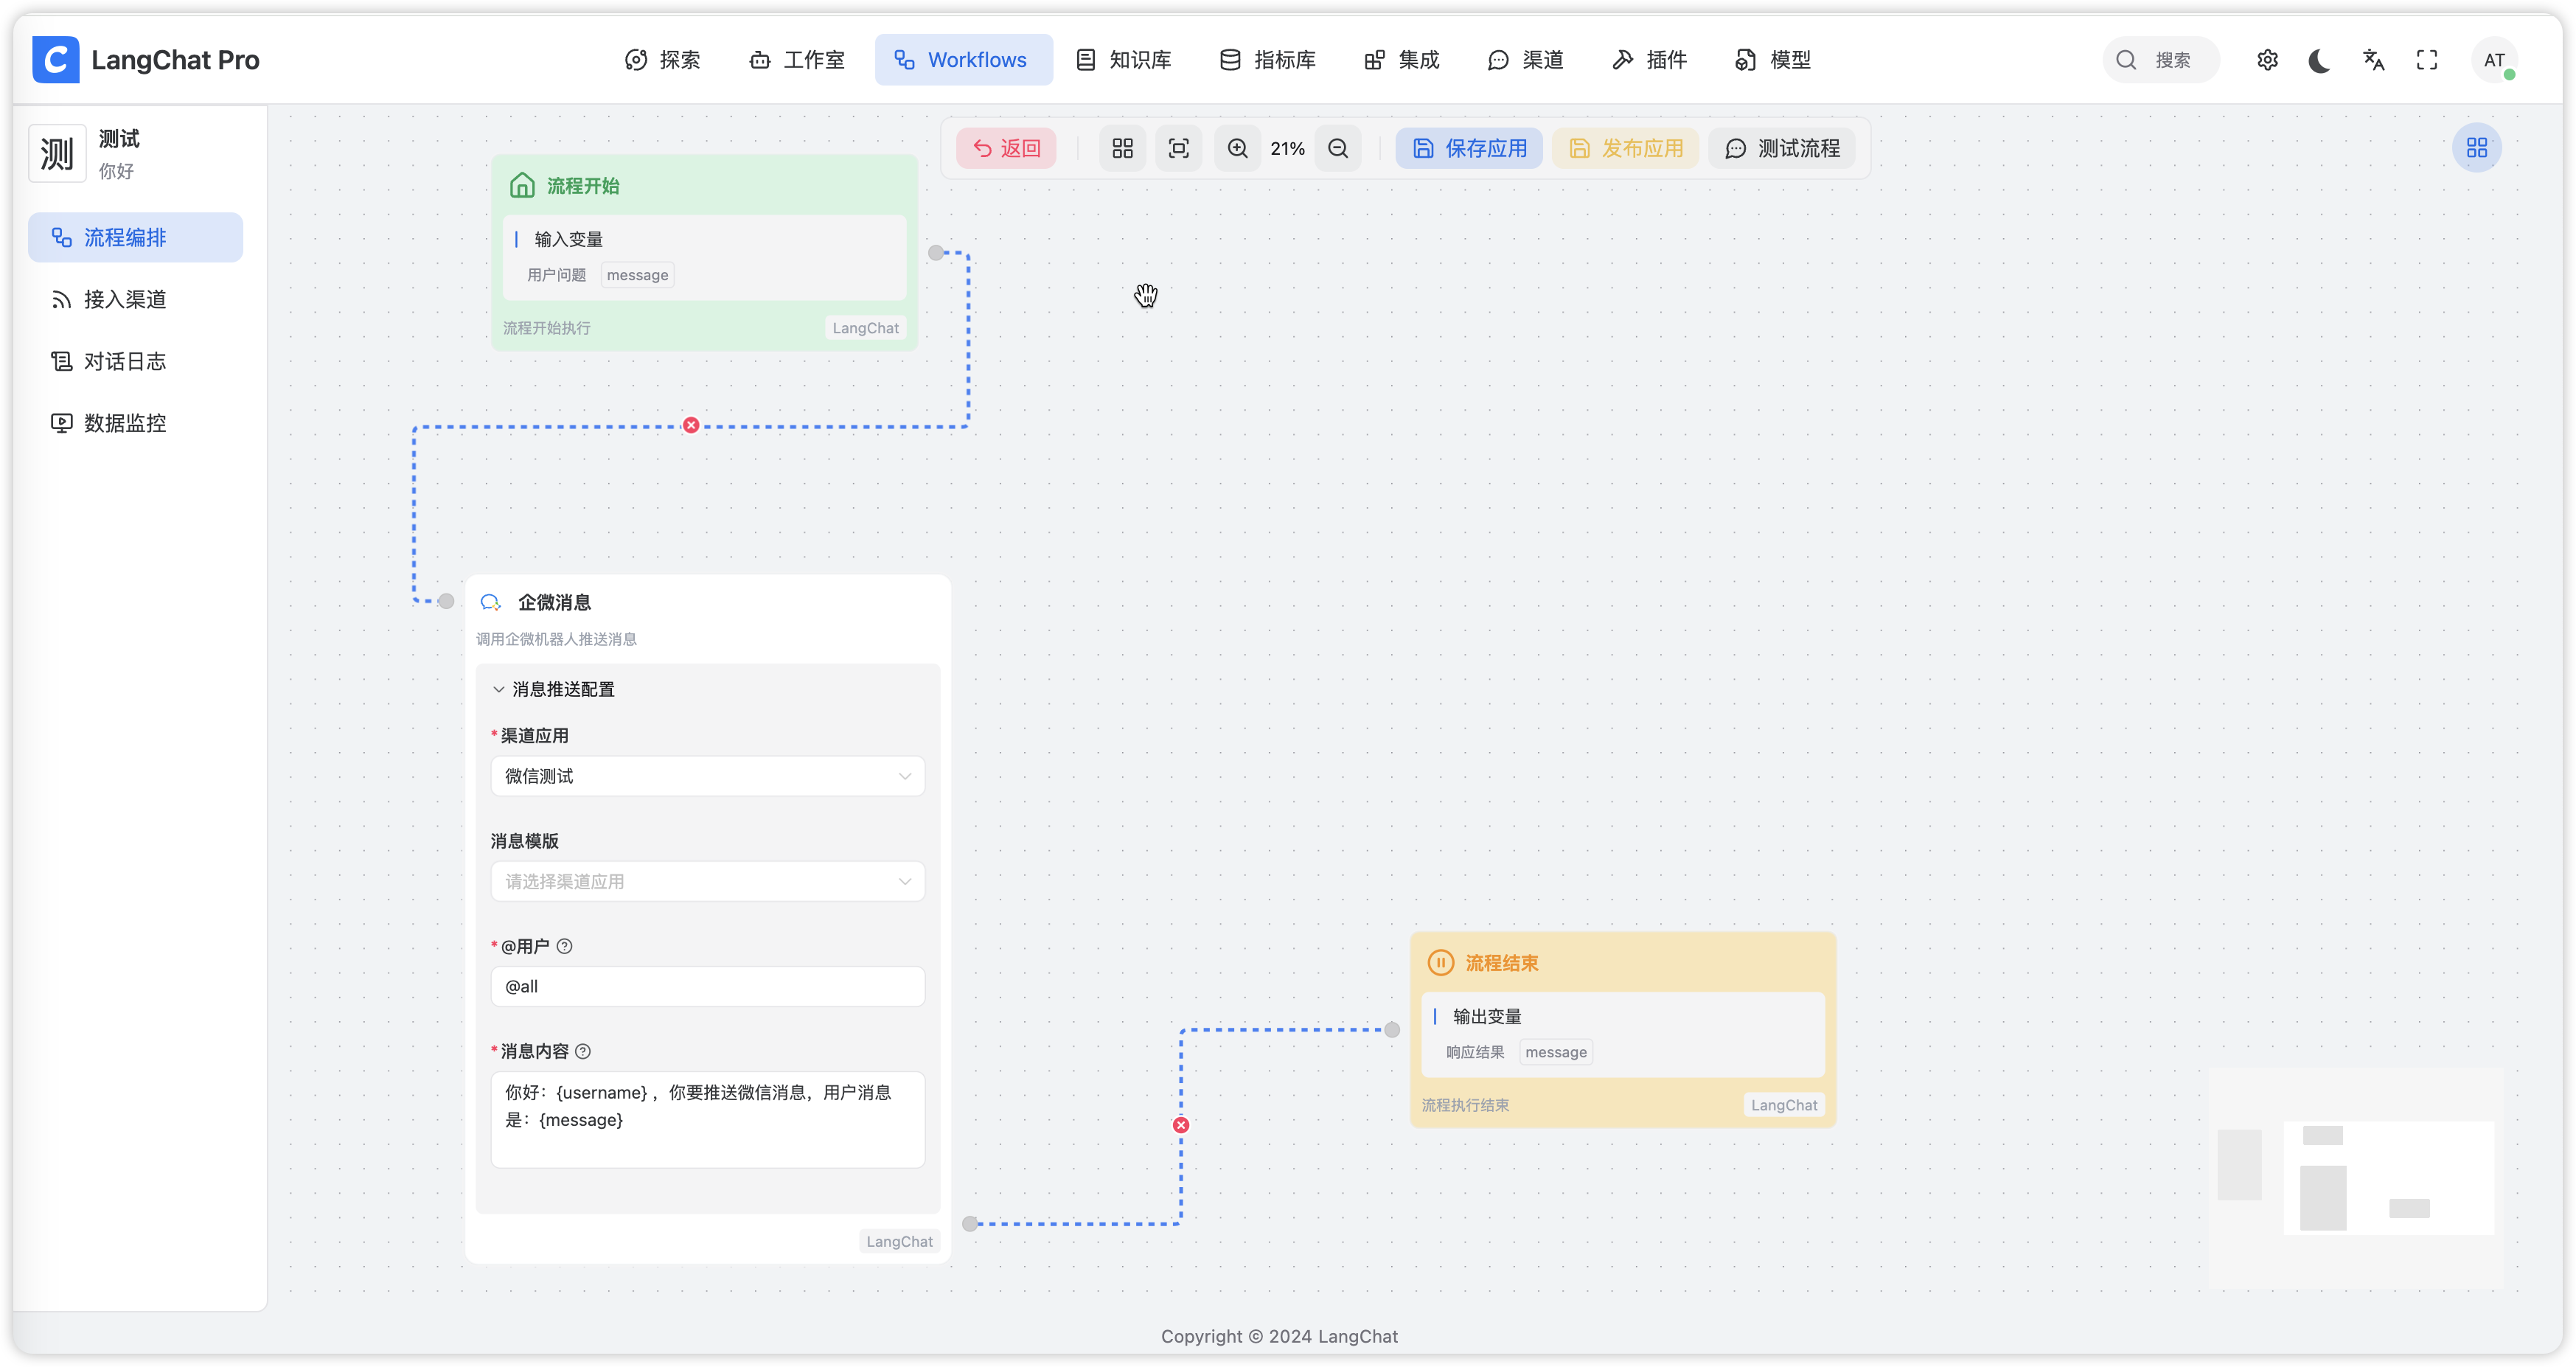Click the @用户 input field with @all

pos(707,986)
